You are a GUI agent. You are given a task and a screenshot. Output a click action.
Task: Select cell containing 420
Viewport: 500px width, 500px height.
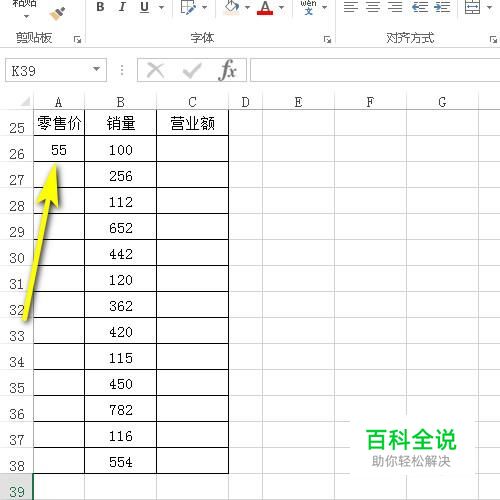pyautogui.click(x=121, y=331)
